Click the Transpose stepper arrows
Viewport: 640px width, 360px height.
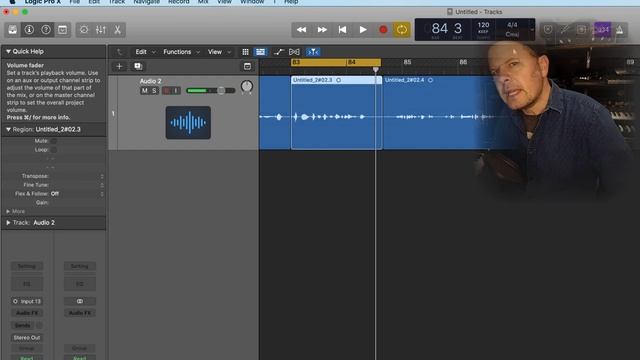pyautogui.click(x=102, y=176)
